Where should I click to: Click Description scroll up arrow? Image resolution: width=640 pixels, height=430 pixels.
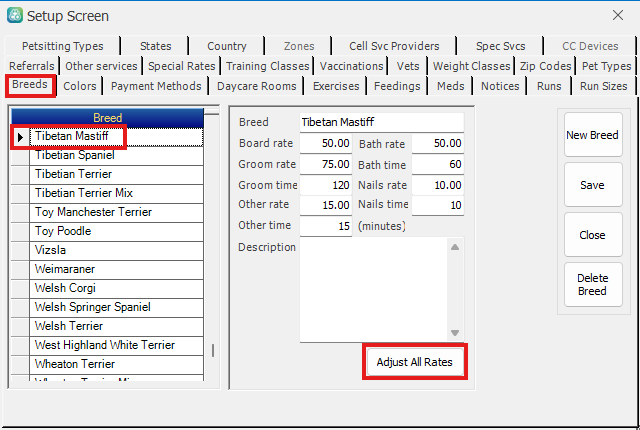pyautogui.click(x=455, y=247)
